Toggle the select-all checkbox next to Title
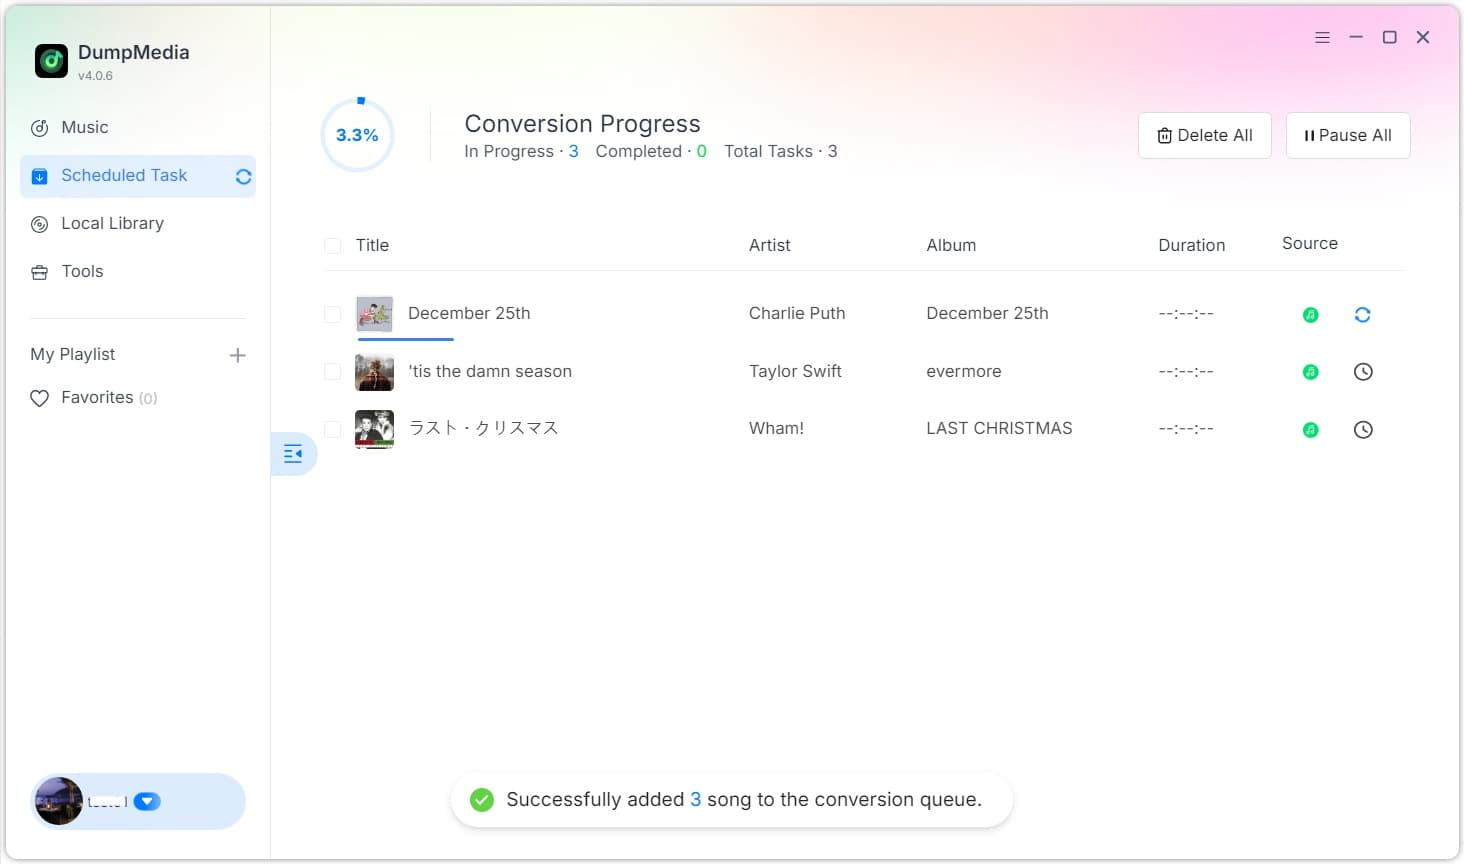This screenshot has width=1464, height=864. [333, 246]
